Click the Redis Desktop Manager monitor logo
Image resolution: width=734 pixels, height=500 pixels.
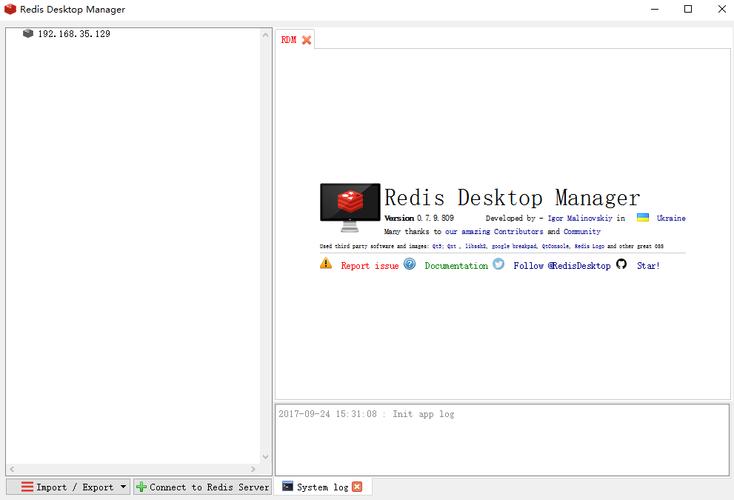(x=350, y=207)
